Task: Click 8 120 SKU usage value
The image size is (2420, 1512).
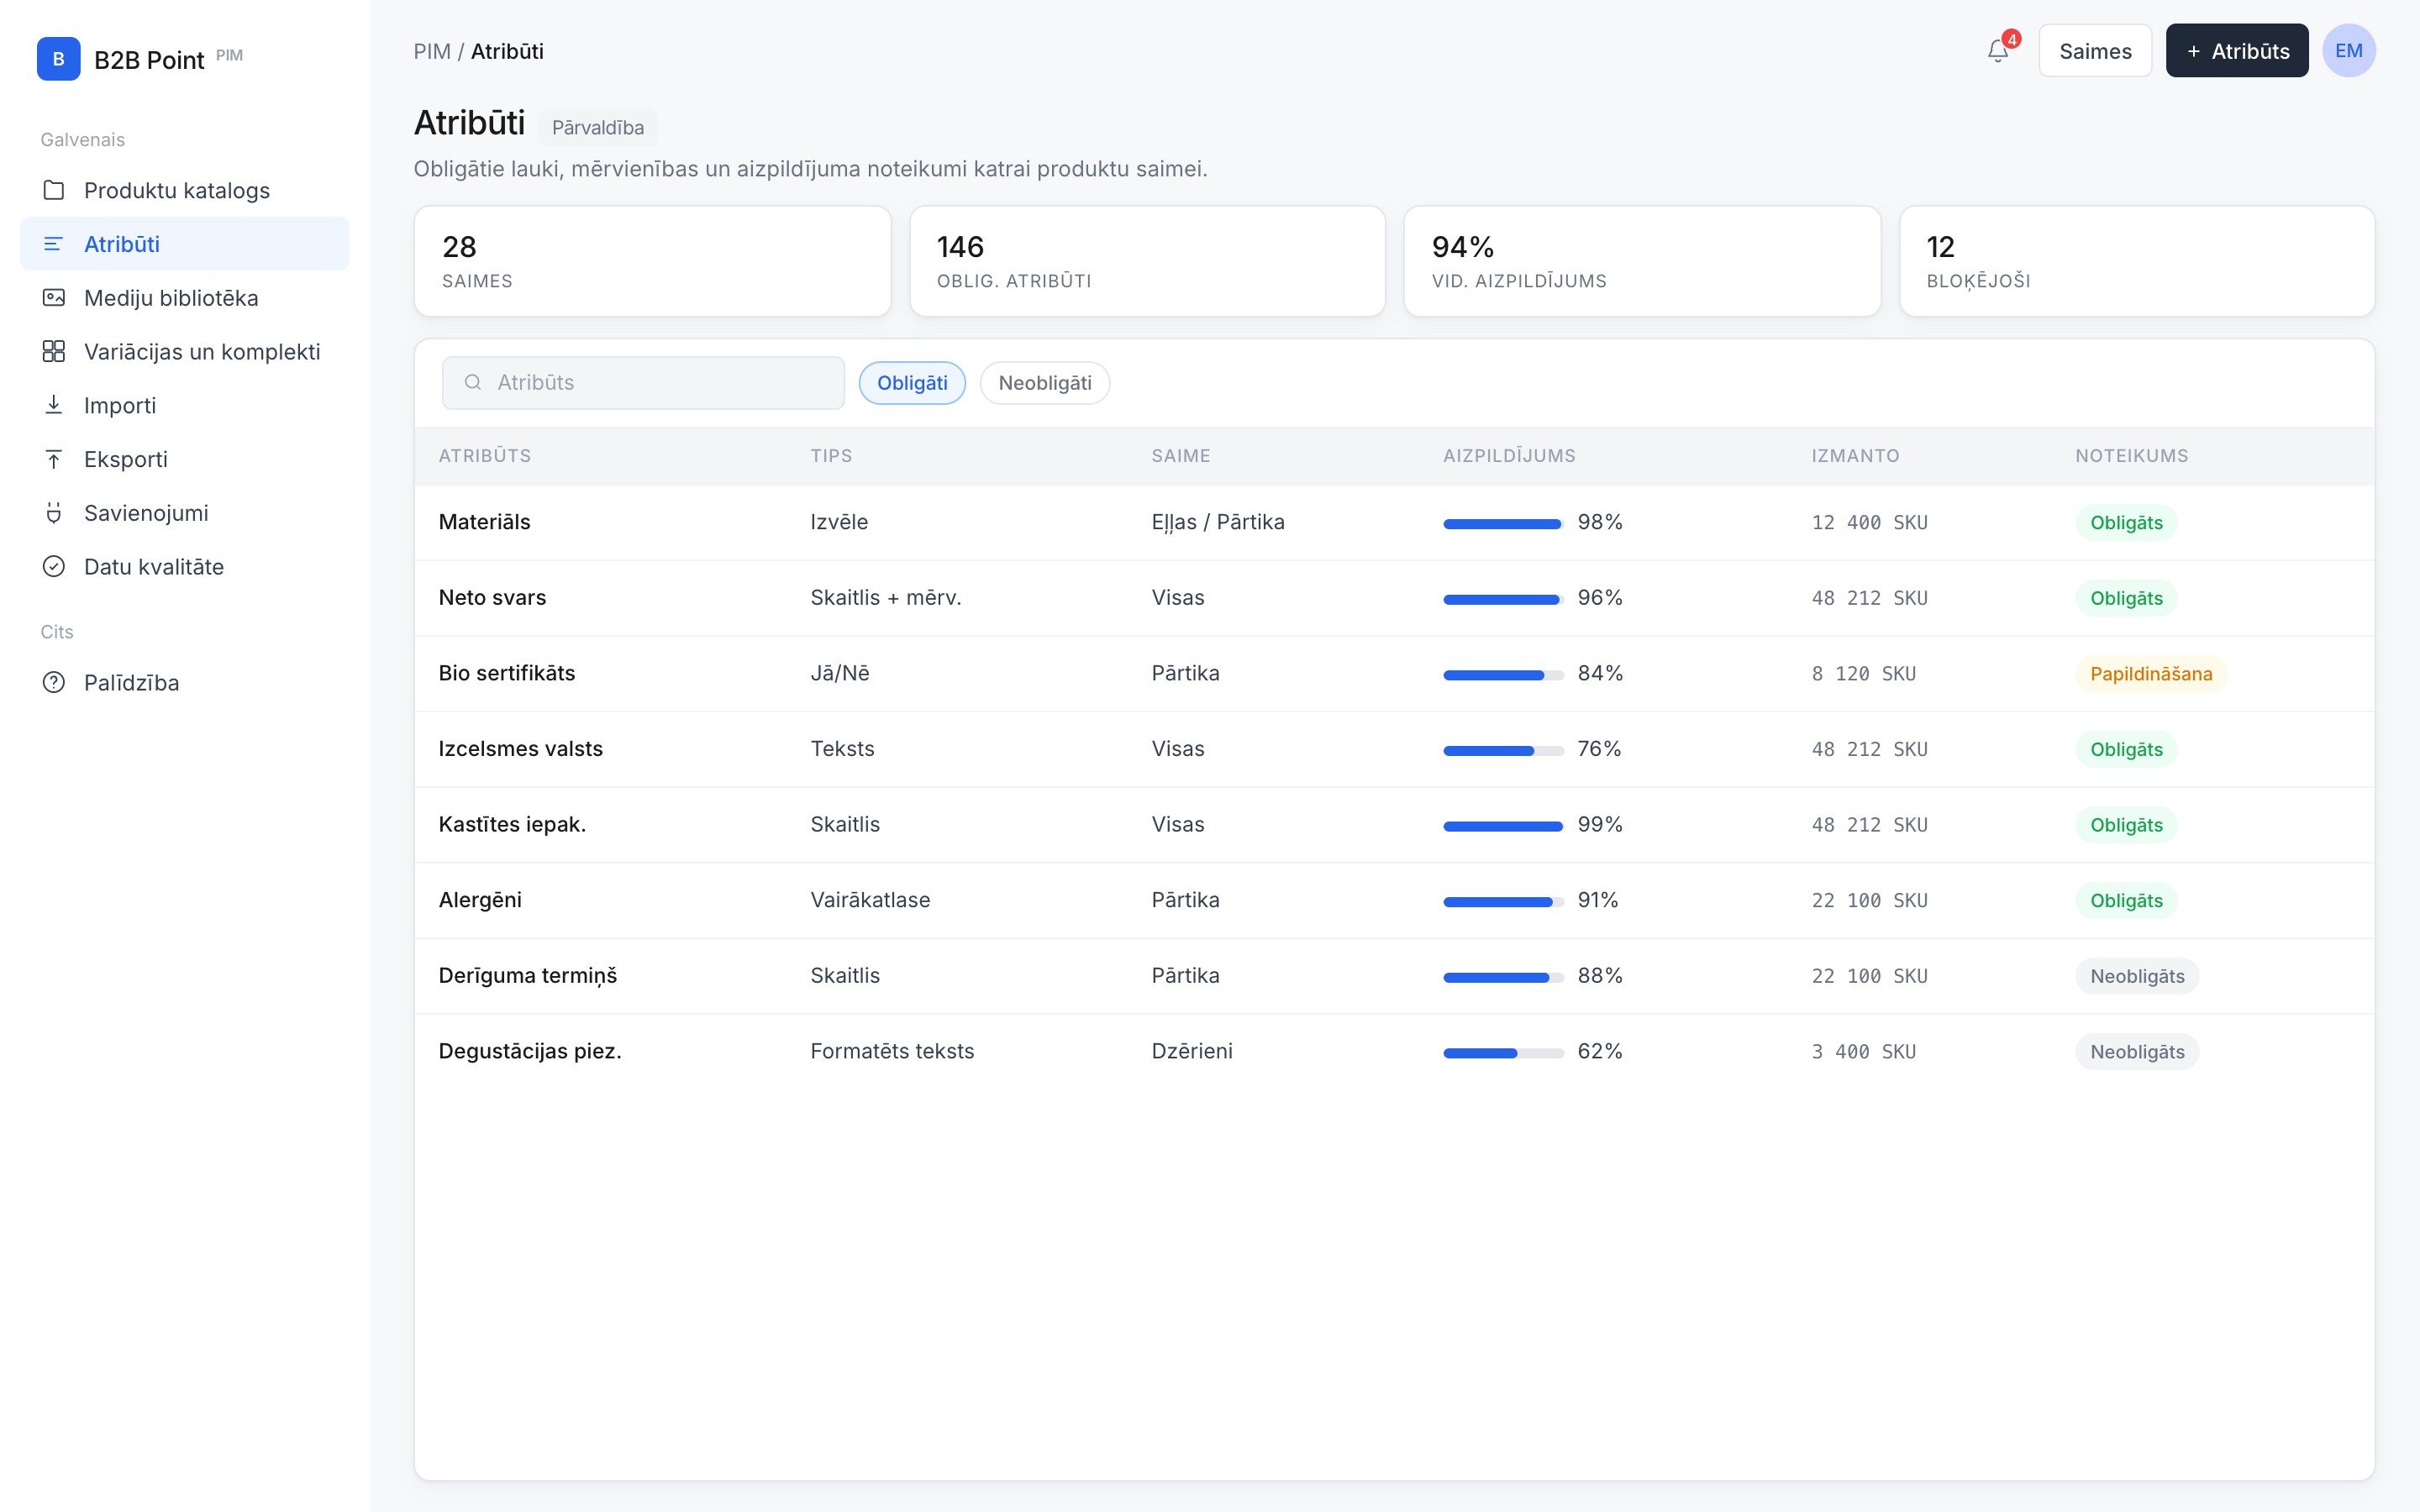Action: (x=1863, y=674)
